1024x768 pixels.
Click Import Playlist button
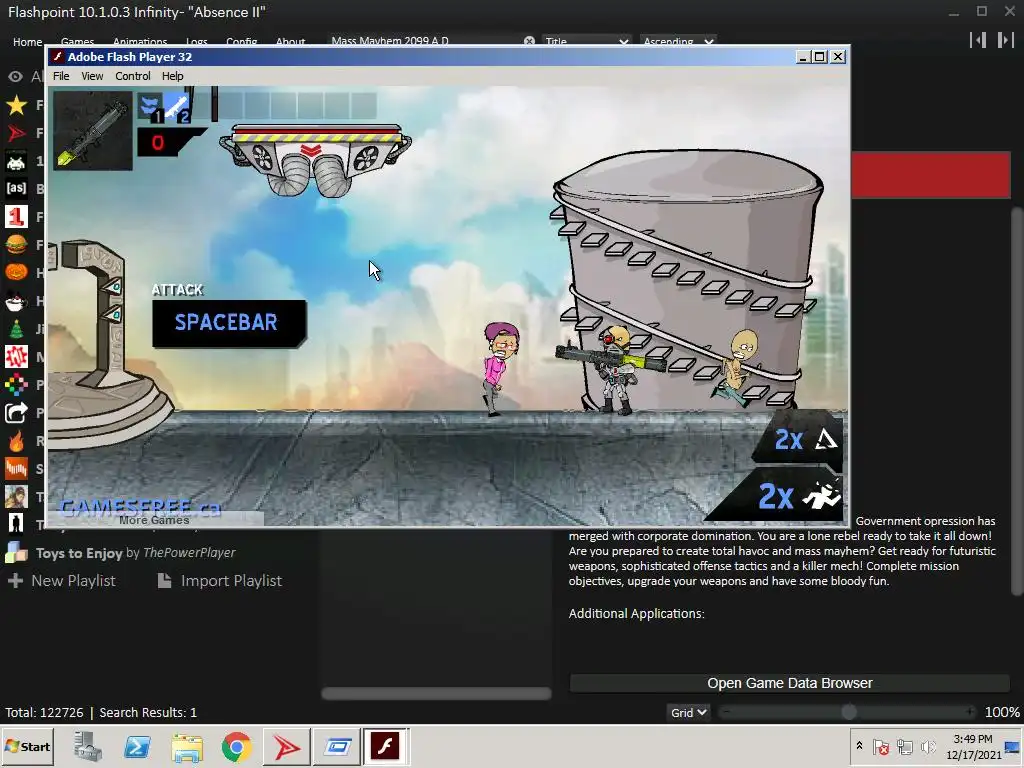pos(220,581)
